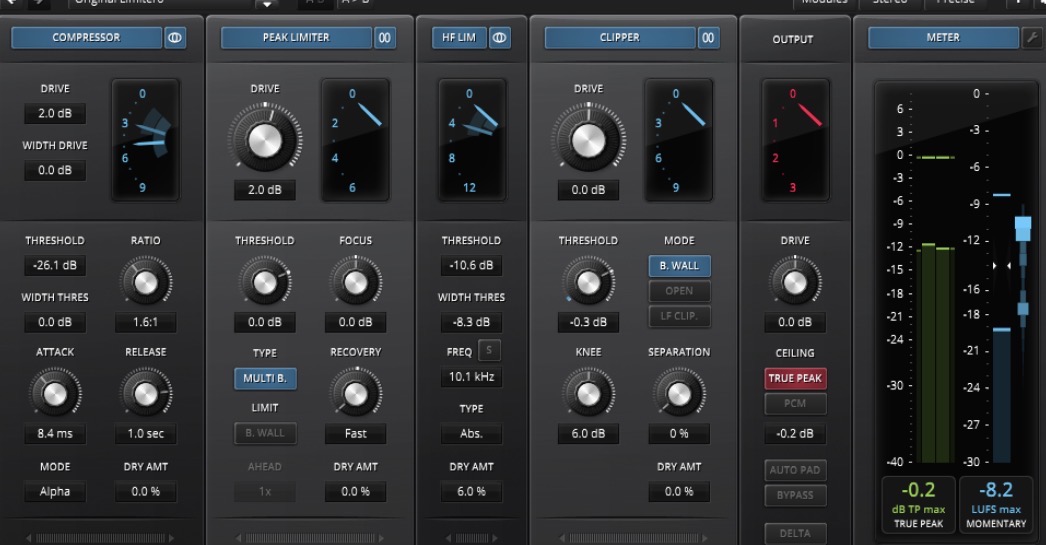Click the Peak Limiter DRIVE knob

point(265,139)
